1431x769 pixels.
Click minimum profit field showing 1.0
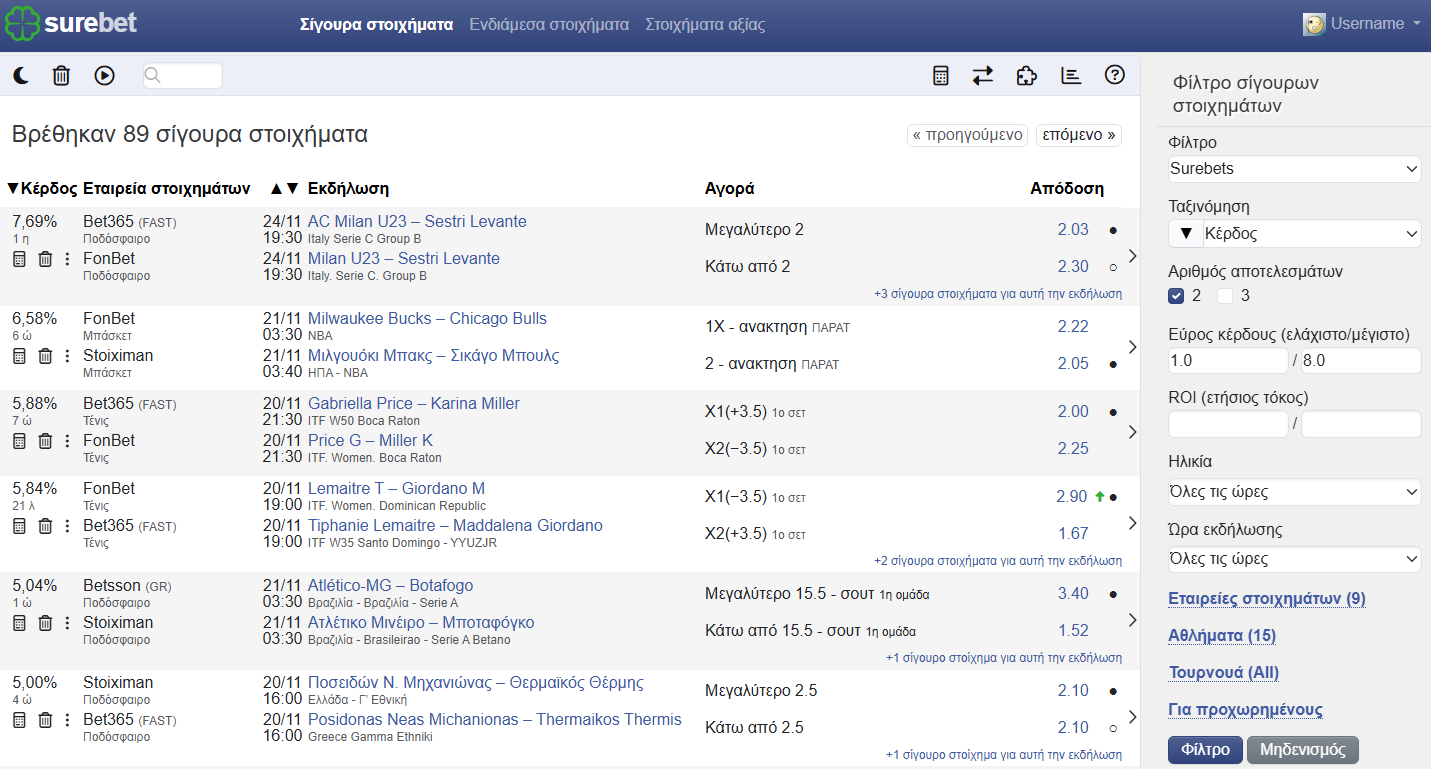coord(1228,361)
